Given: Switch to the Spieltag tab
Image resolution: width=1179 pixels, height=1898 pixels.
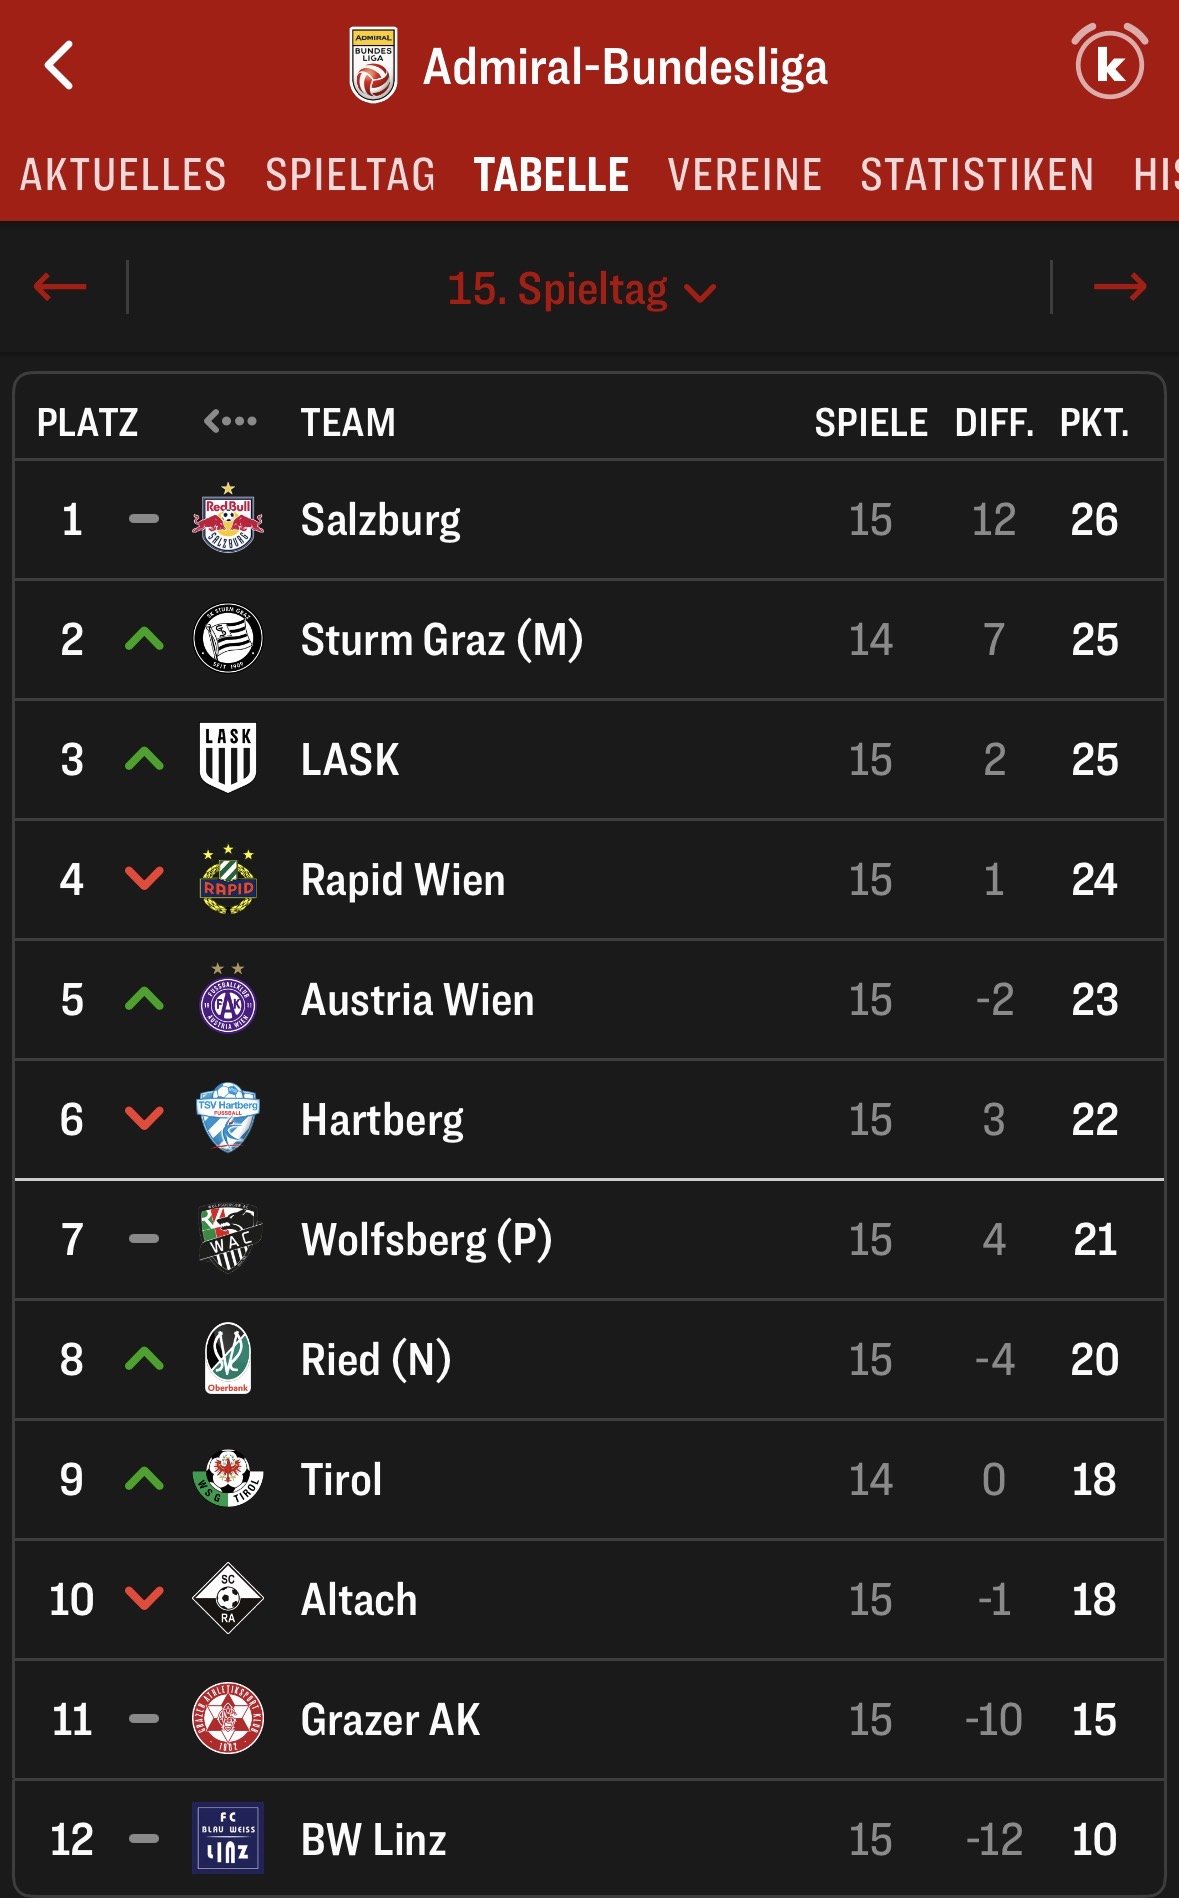Looking at the screenshot, I should (x=350, y=175).
